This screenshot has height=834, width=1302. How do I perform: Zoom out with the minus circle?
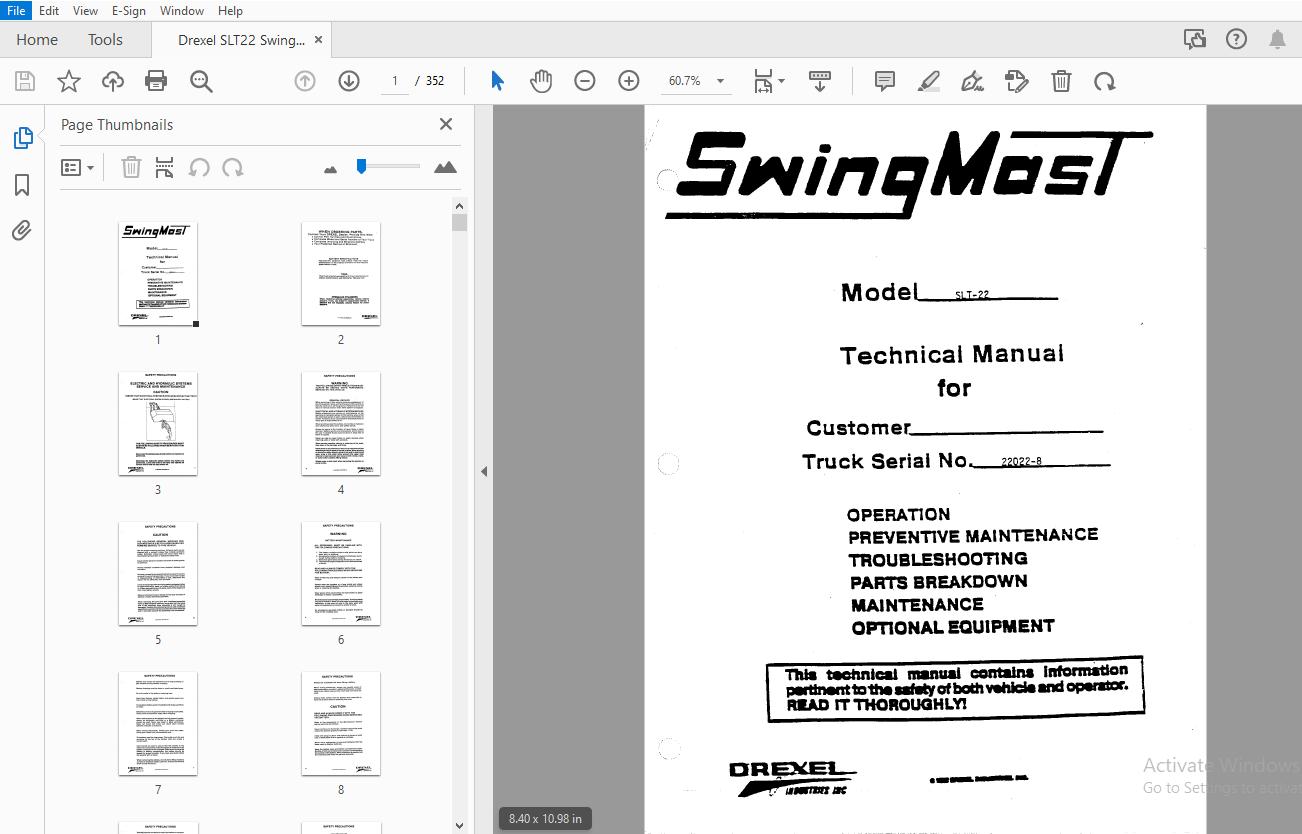(585, 81)
